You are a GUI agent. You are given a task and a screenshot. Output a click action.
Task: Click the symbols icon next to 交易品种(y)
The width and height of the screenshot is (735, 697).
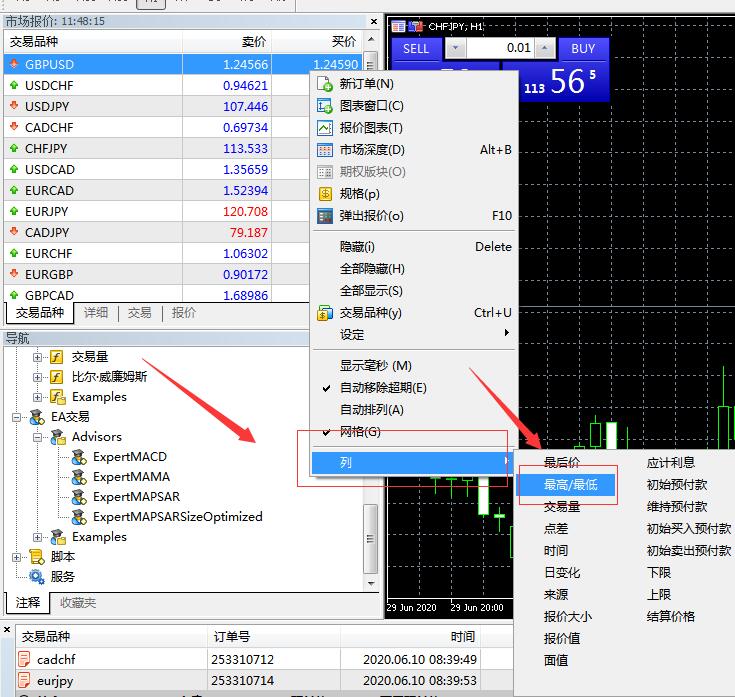(x=324, y=313)
